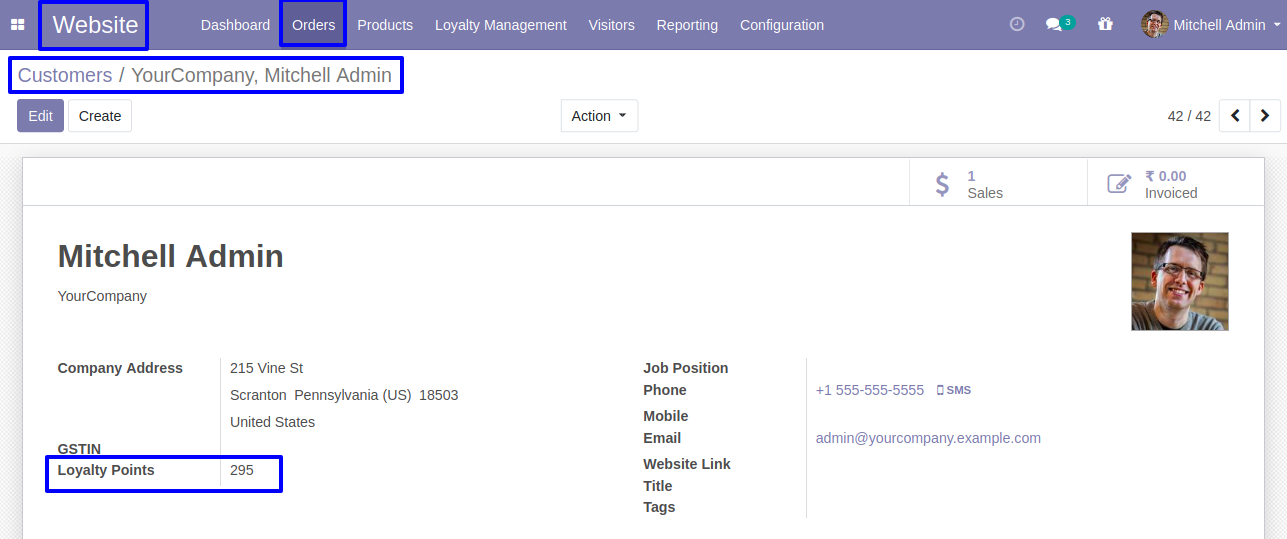1287x539 pixels.
Task: Click the Mitchell Admin avatar in navbar
Action: (1154, 25)
